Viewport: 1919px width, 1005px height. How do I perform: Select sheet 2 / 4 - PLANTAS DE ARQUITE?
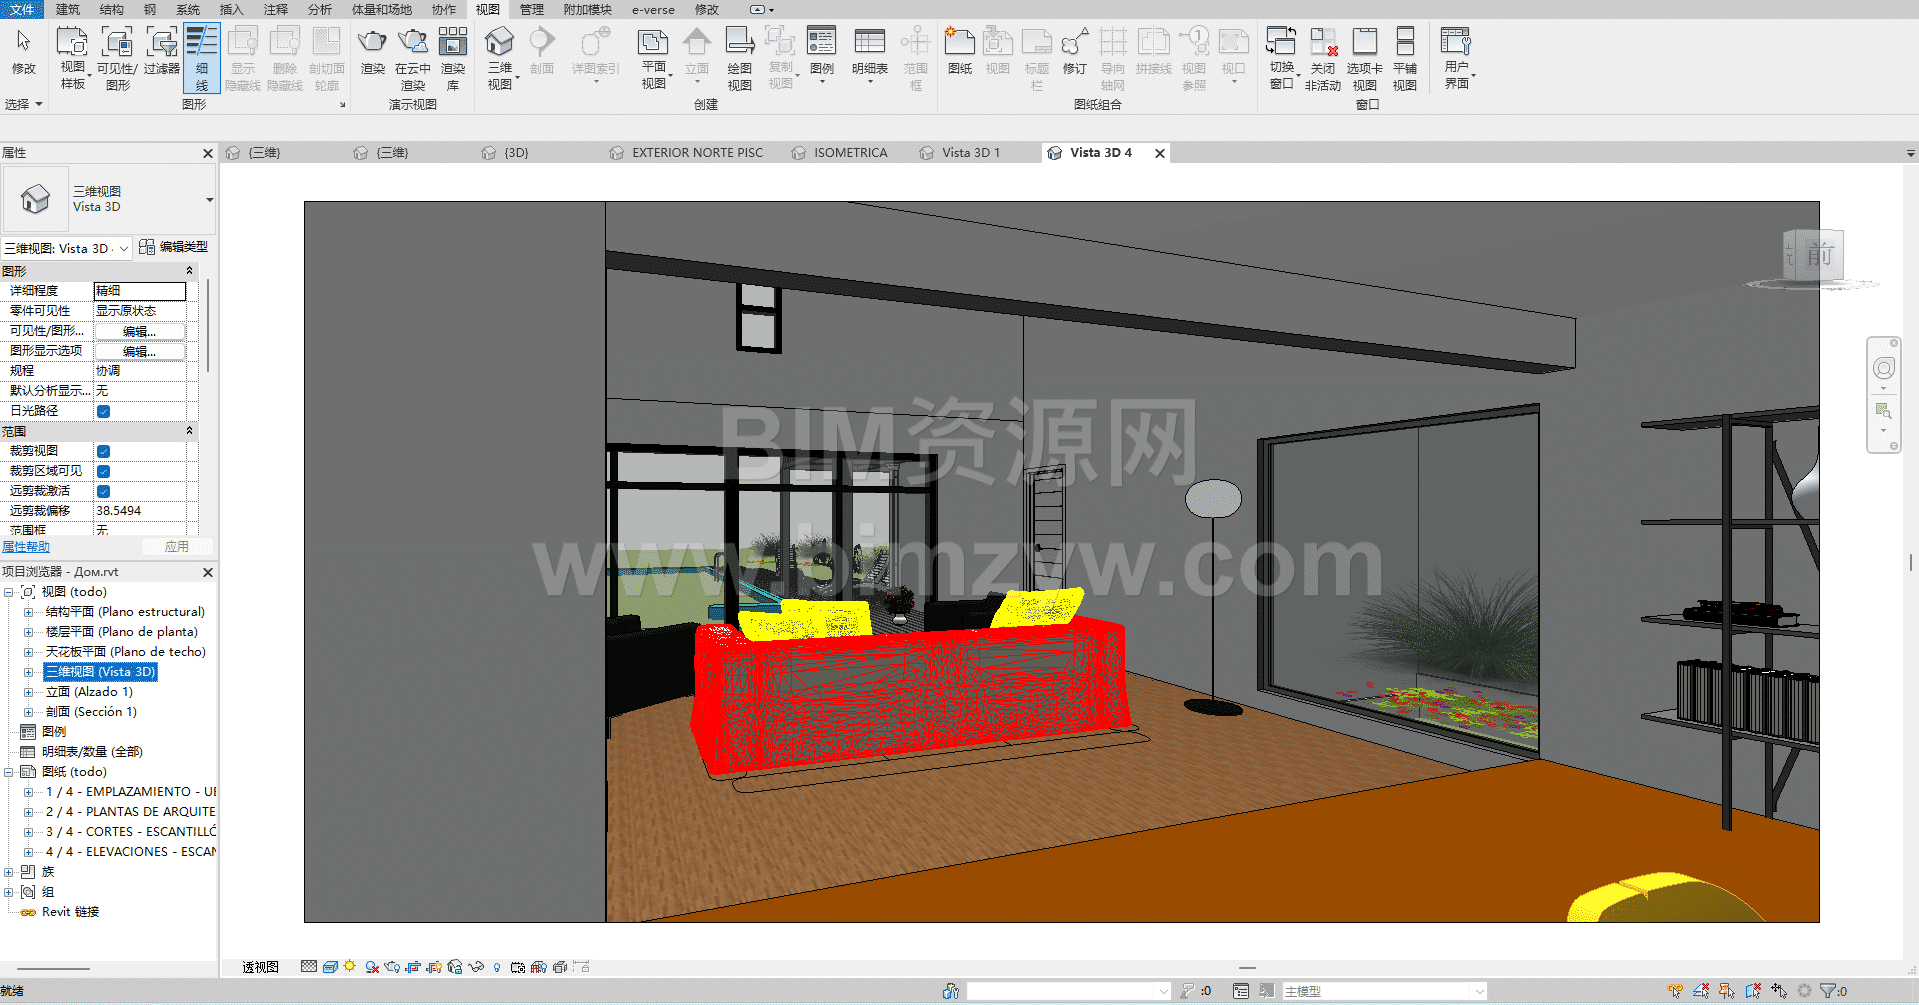click(x=131, y=812)
